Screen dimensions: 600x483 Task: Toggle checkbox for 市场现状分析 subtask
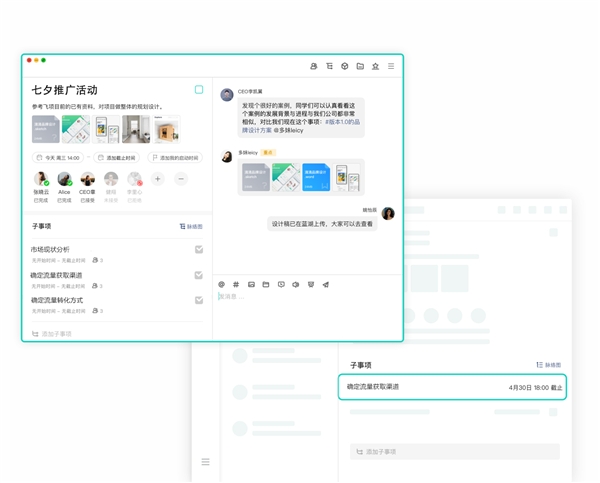click(x=199, y=250)
